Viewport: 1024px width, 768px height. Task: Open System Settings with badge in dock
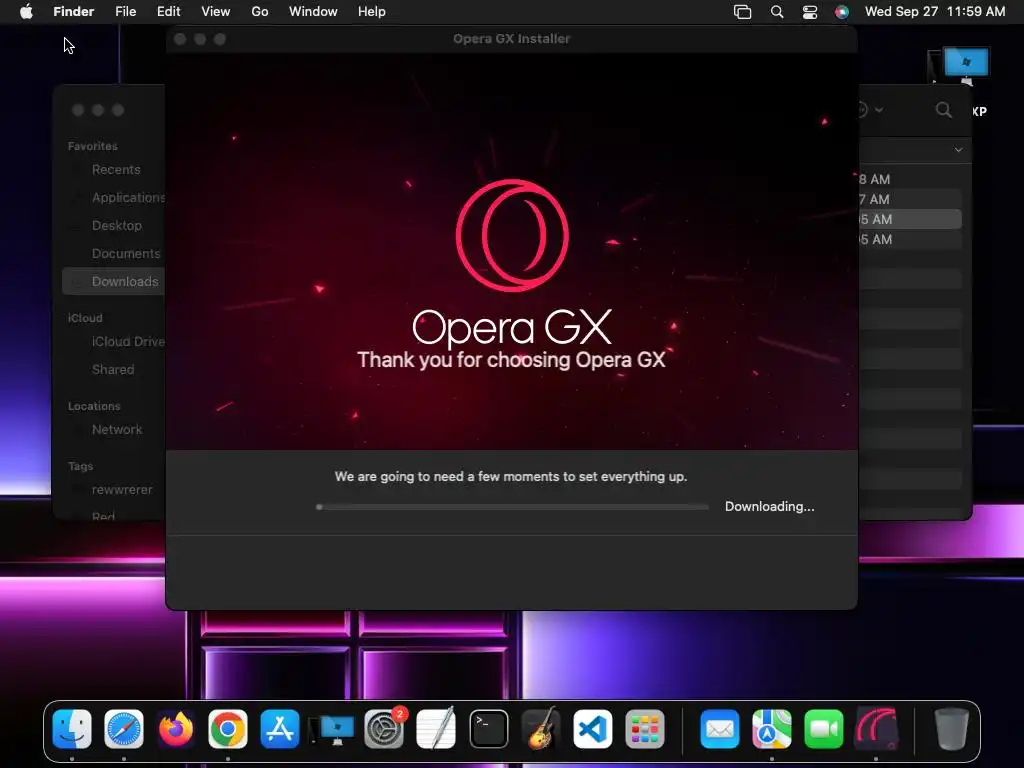384,728
